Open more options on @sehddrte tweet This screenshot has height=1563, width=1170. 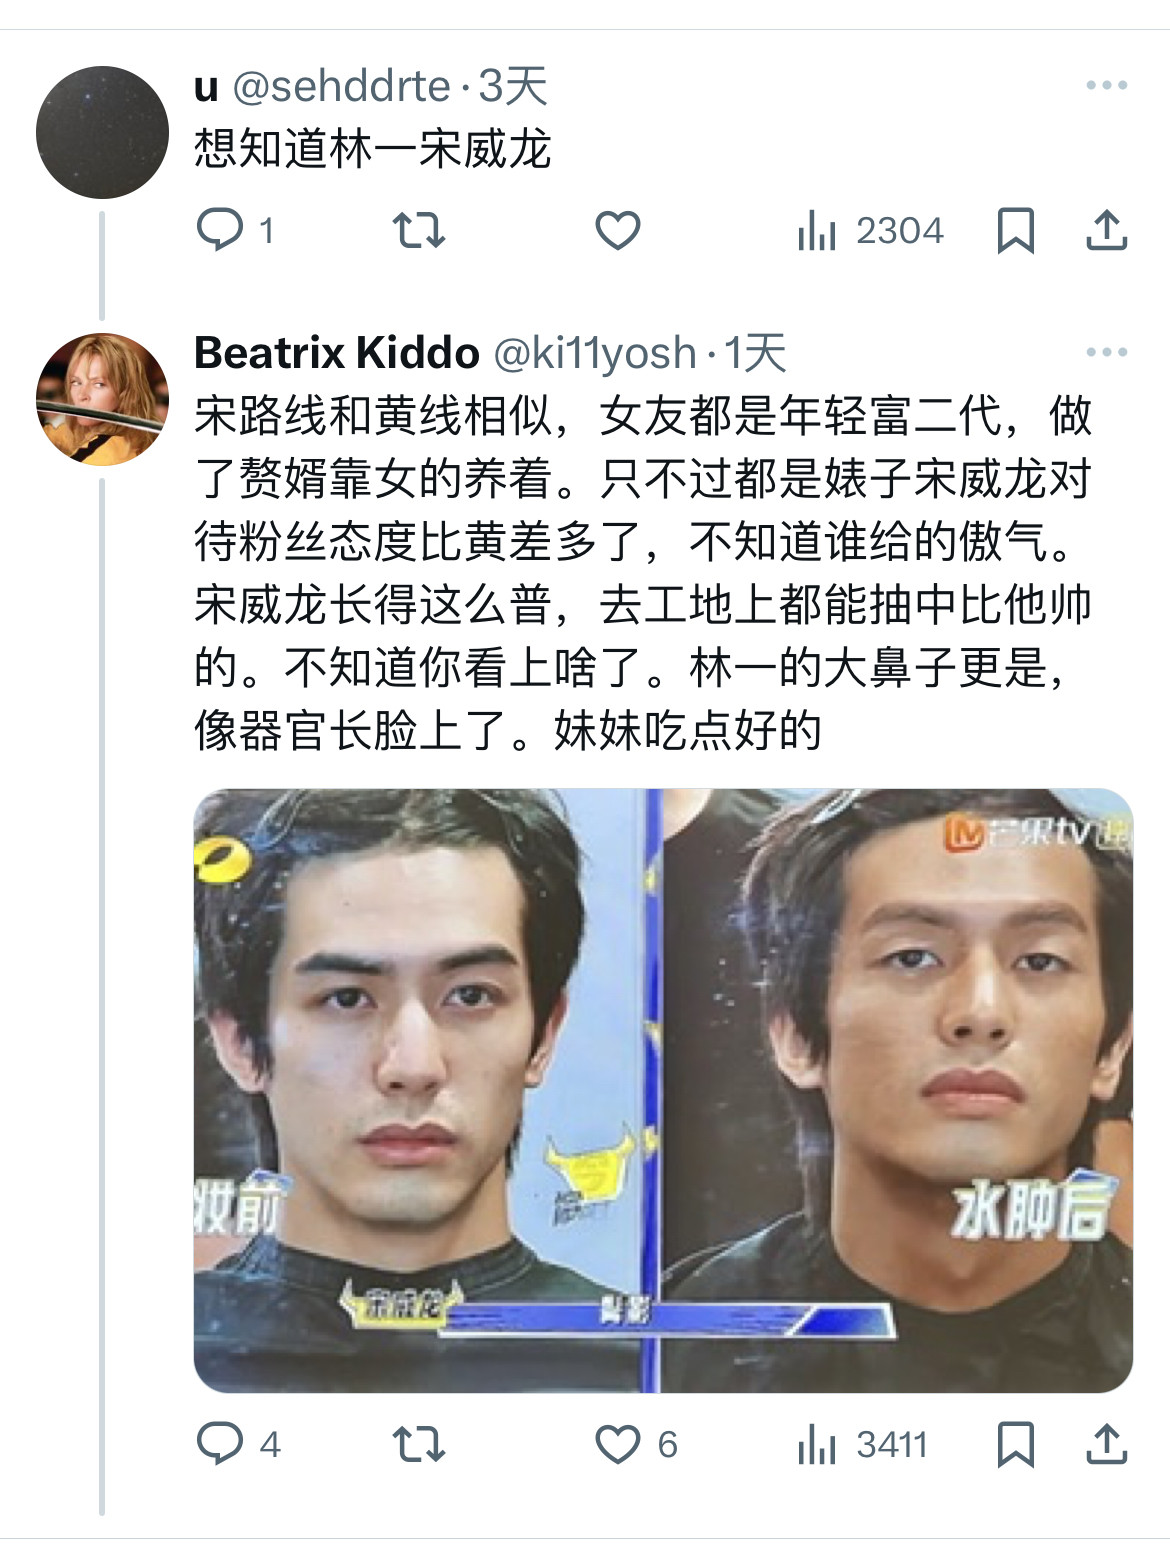(1107, 86)
